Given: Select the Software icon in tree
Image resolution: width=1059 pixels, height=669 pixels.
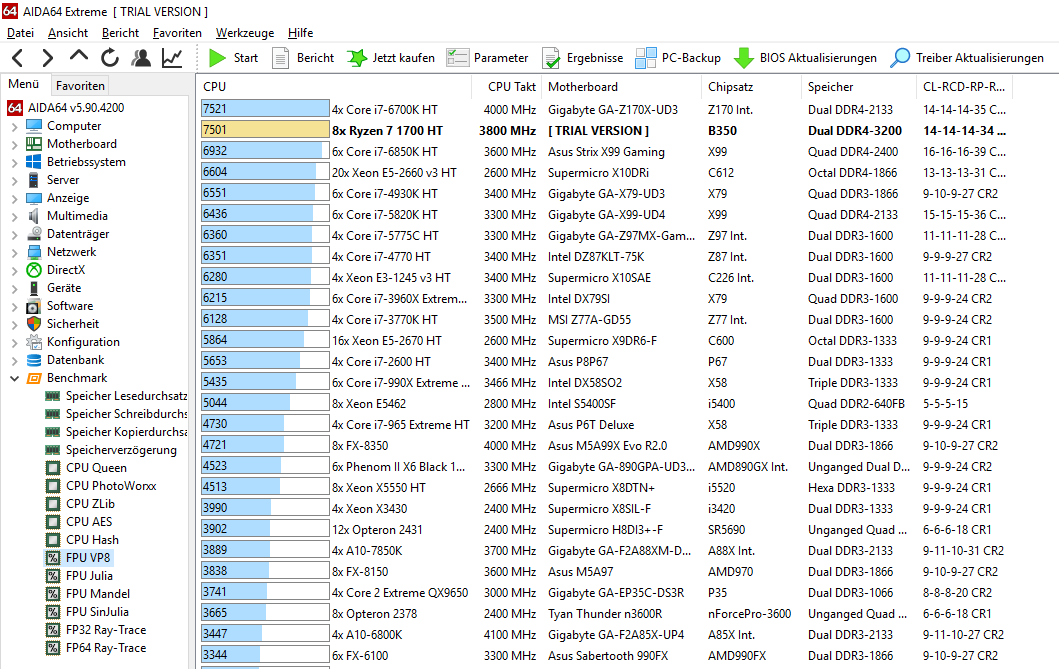Looking at the screenshot, I should coord(34,306).
